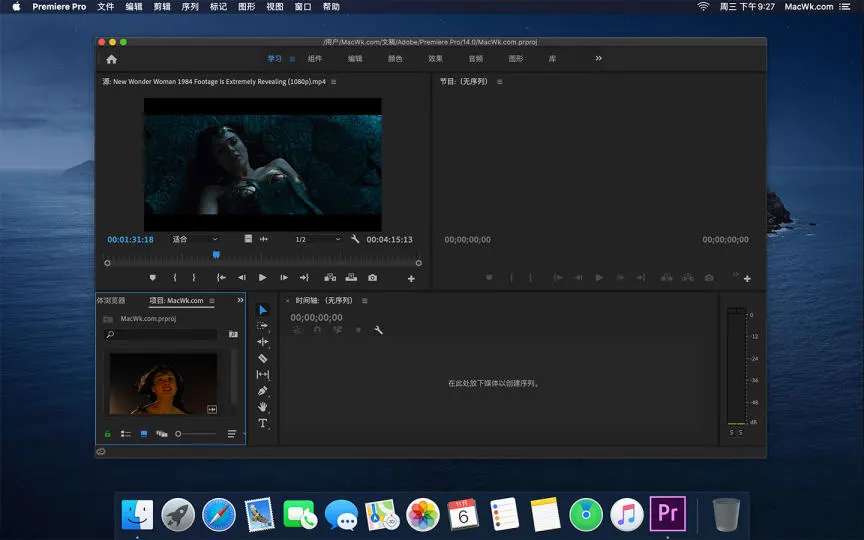Click the Home icon in the workspace bar

pyautogui.click(x=111, y=59)
